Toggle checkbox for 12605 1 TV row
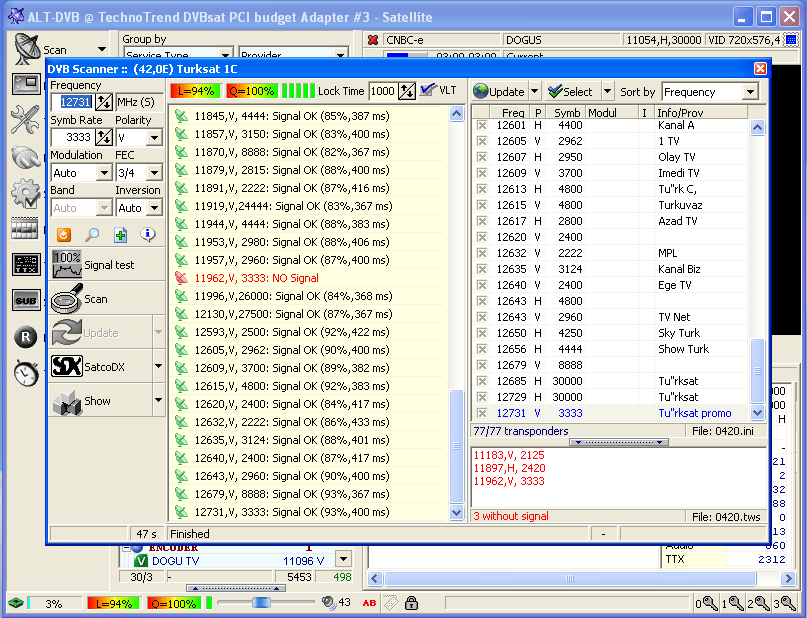Screen dimensions: 807x618 tap(482, 141)
